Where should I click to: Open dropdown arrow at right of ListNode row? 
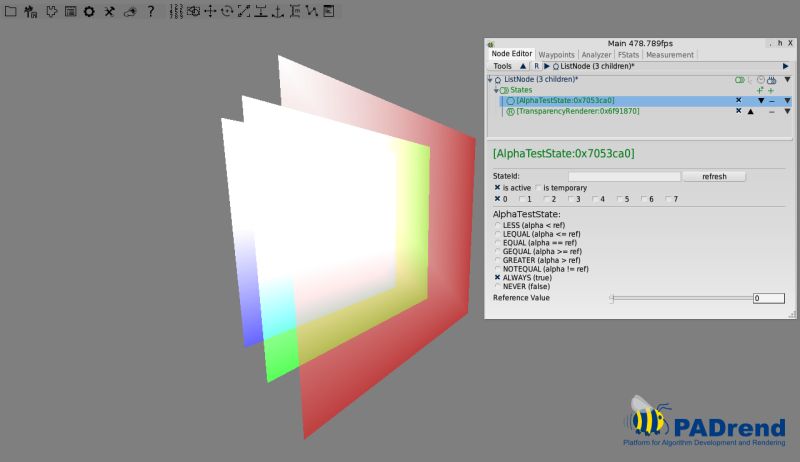coord(787,80)
